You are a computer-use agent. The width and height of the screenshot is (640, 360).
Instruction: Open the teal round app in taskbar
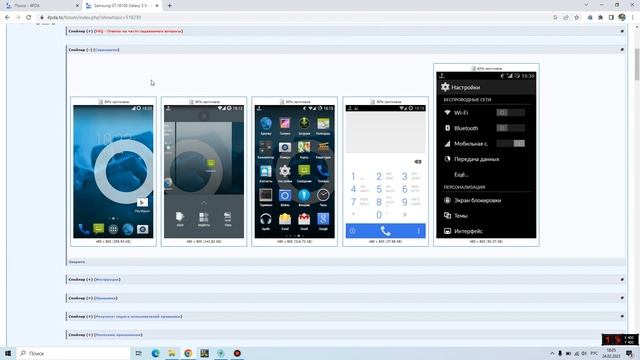tap(221, 353)
